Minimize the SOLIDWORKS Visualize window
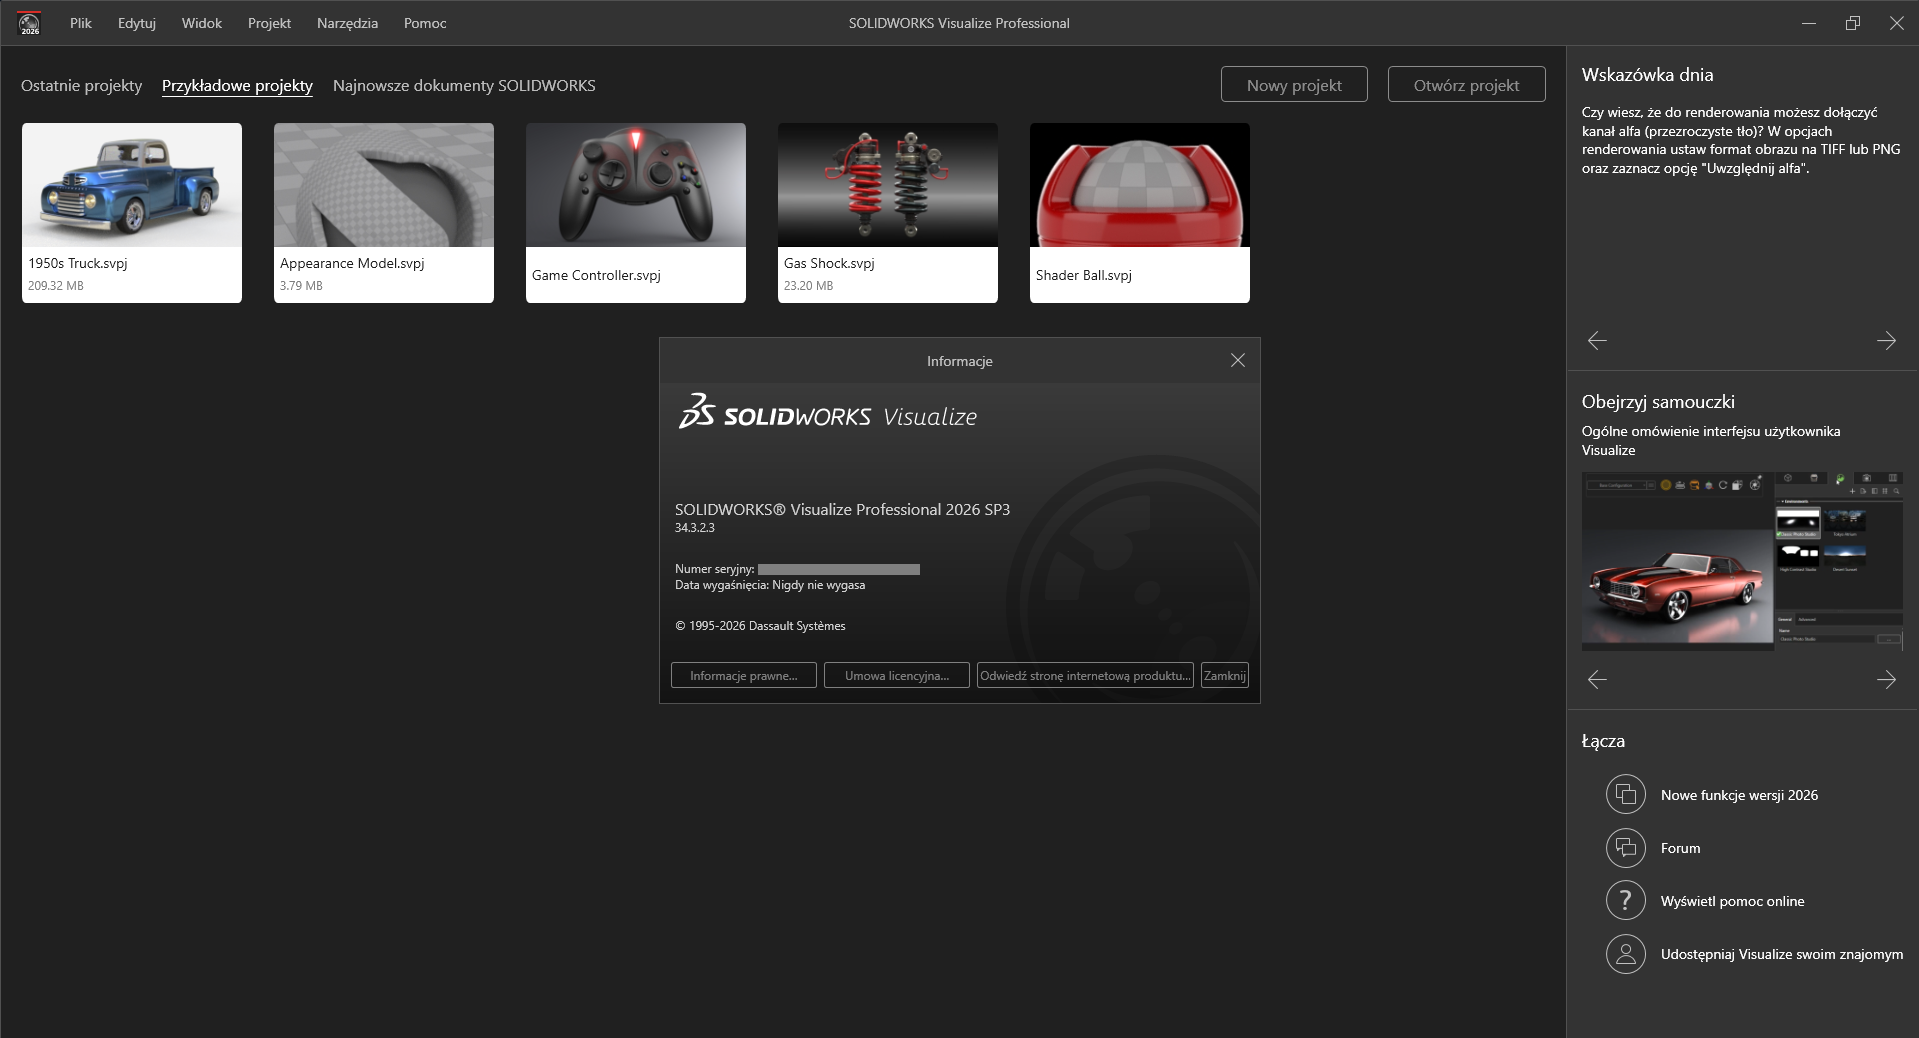 [x=1808, y=23]
